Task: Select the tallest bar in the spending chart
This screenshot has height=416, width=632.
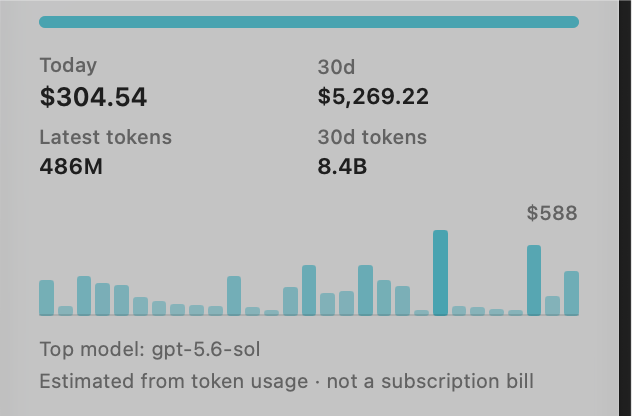Action: point(440,273)
